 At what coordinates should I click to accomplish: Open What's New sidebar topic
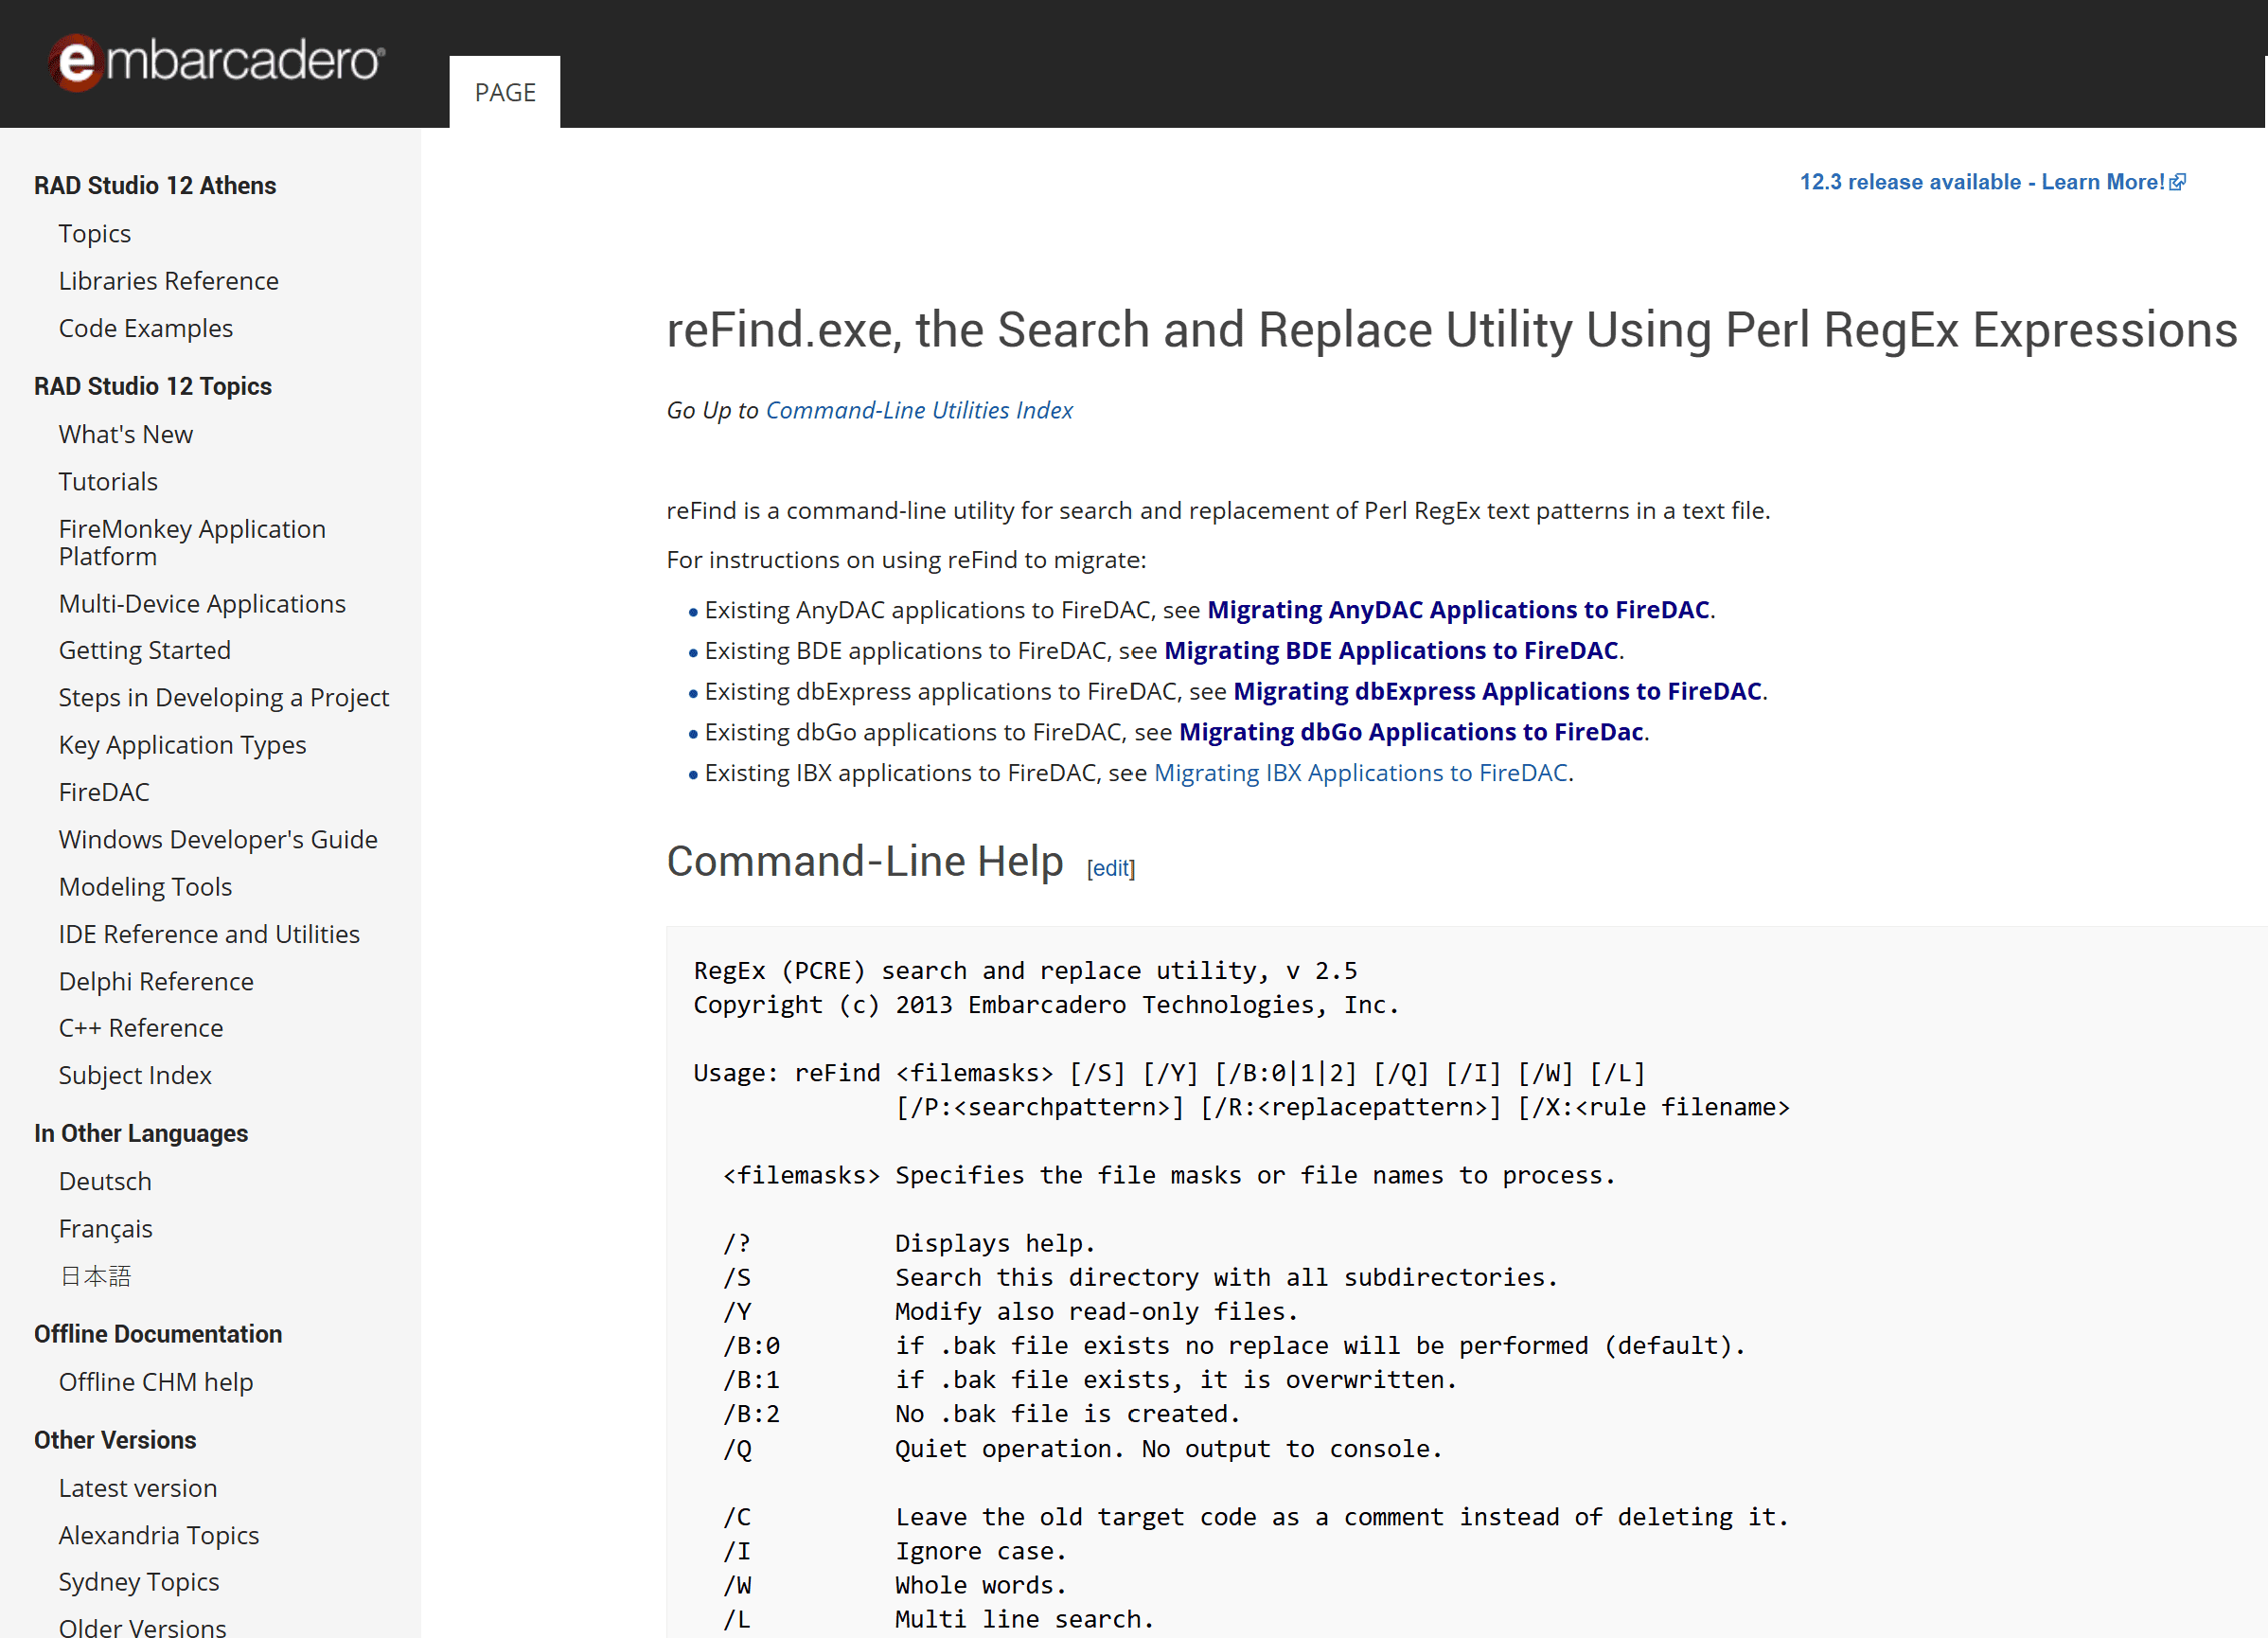(126, 434)
